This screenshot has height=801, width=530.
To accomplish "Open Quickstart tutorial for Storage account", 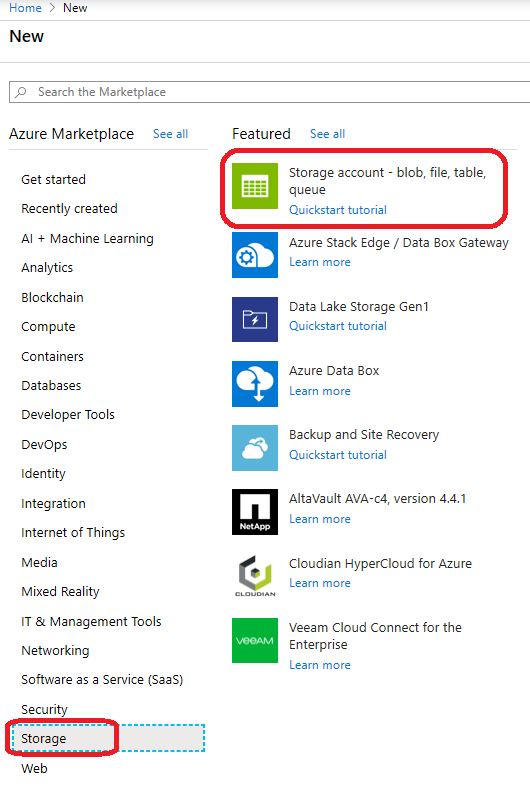I will (x=338, y=210).
